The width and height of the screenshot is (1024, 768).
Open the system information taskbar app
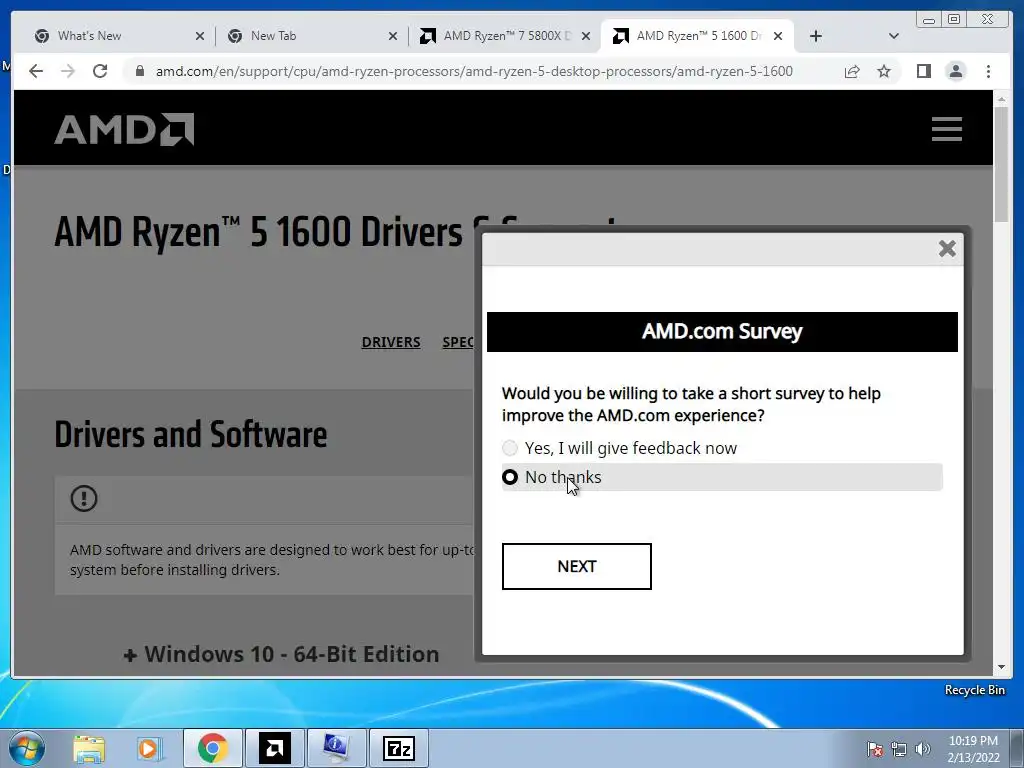(x=336, y=748)
